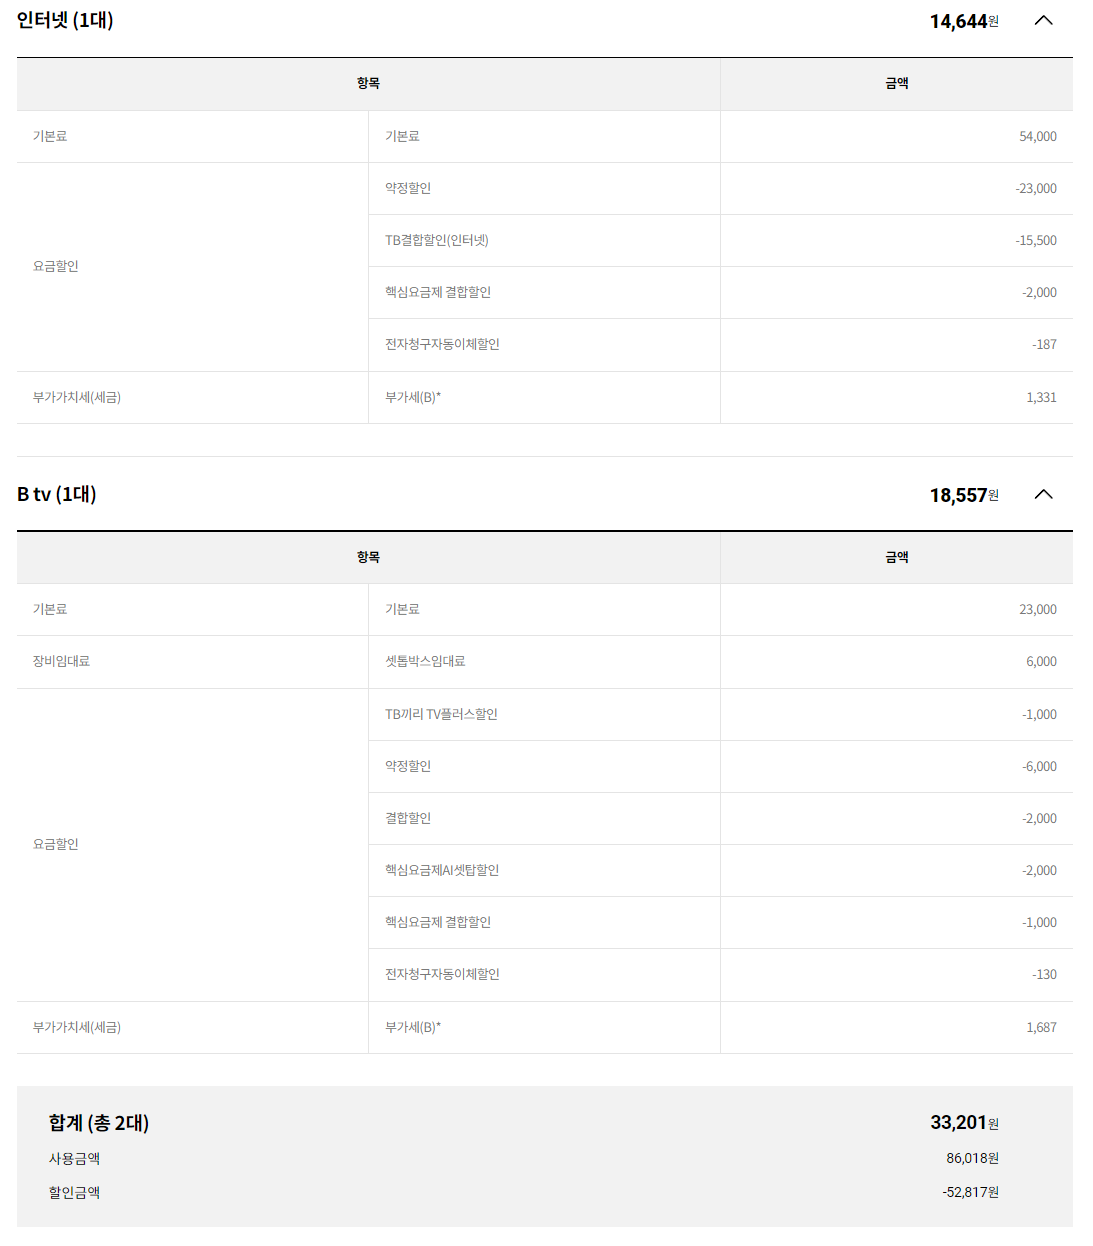Viewport: 1093px width, 1246px height.
Task: Select the 14,644원 internet subtotal
Action: coord(963,21)
